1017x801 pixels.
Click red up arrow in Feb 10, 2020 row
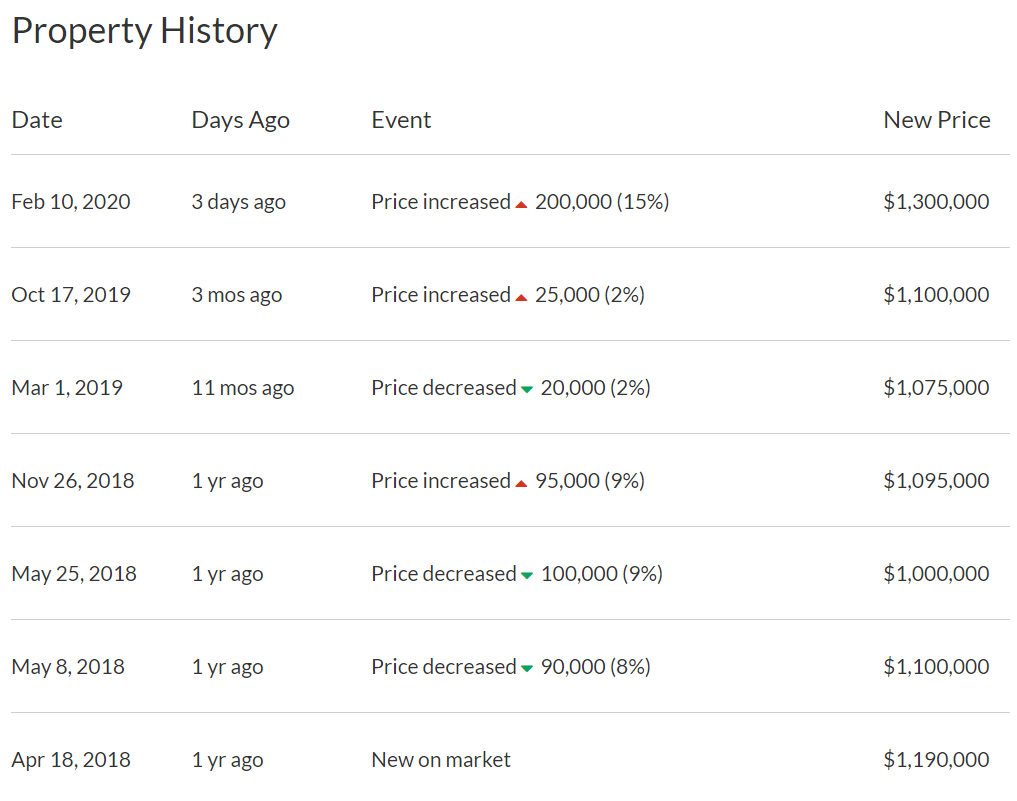521,204
